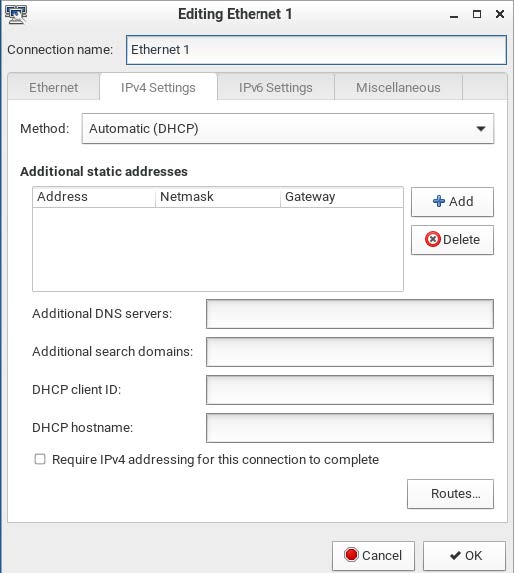Open the Routes… dialog

click(450, 494)
